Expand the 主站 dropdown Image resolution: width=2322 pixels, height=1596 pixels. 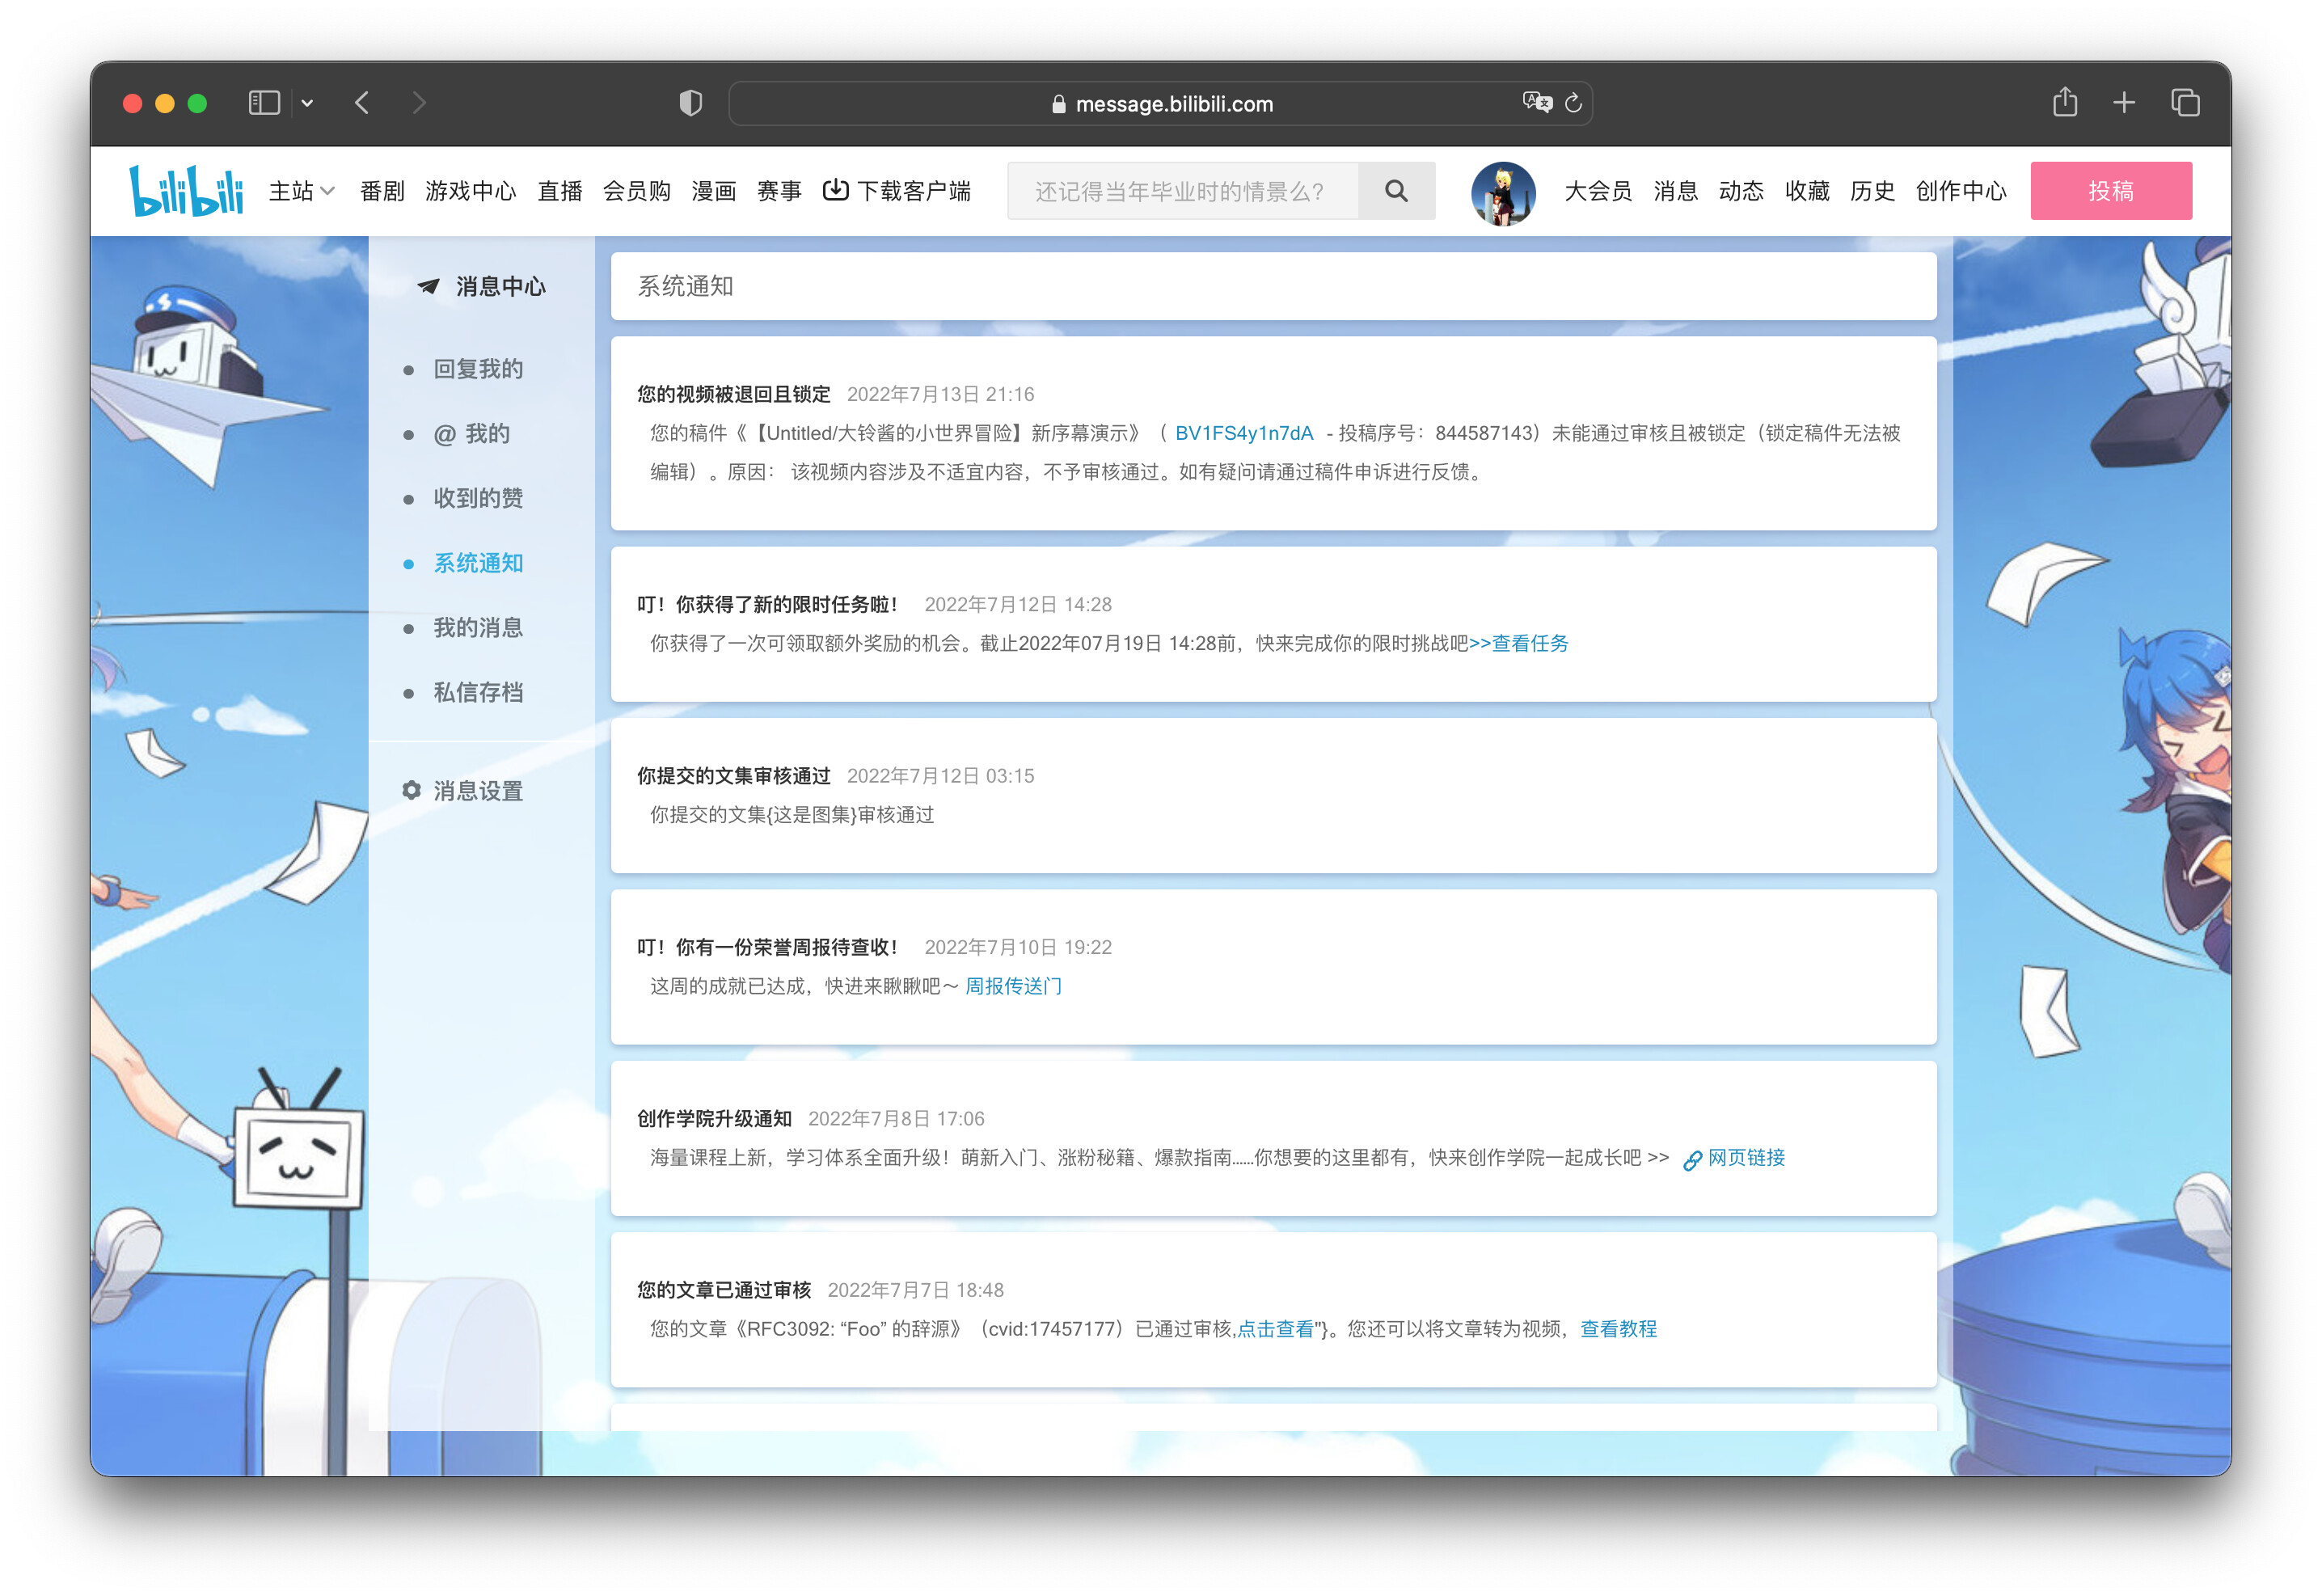[301, 190]
